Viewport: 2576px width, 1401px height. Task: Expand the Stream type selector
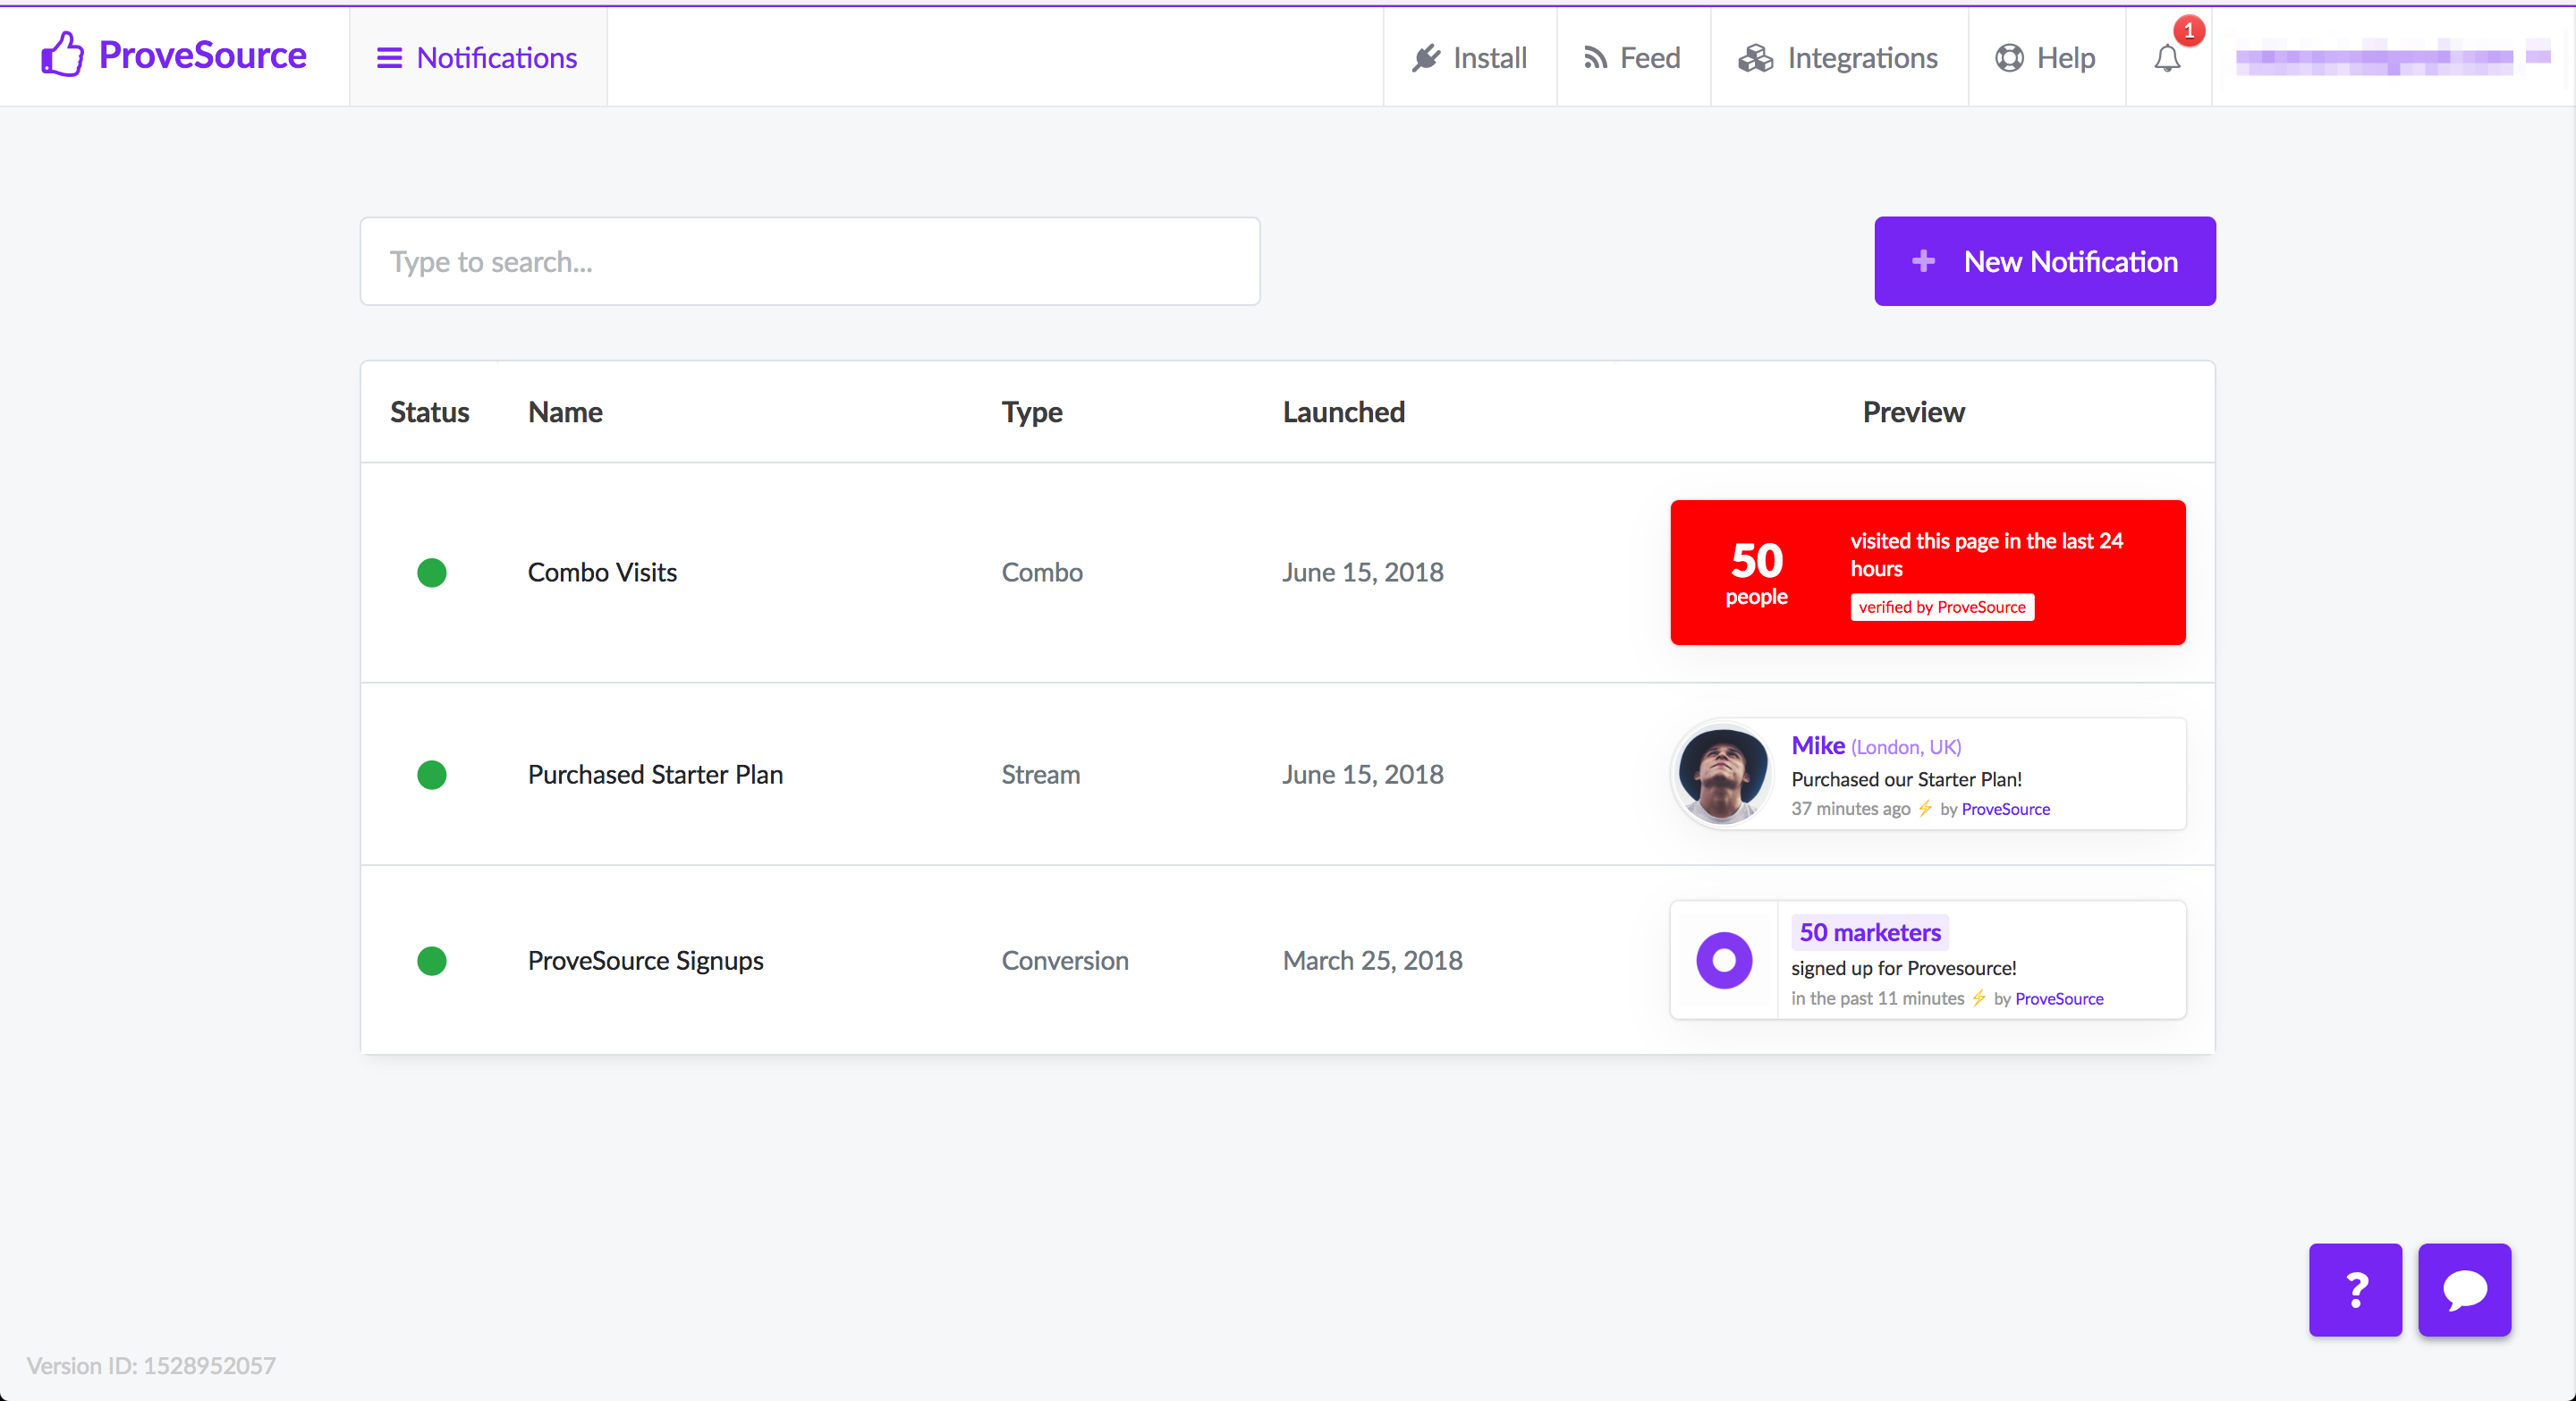1041,773
